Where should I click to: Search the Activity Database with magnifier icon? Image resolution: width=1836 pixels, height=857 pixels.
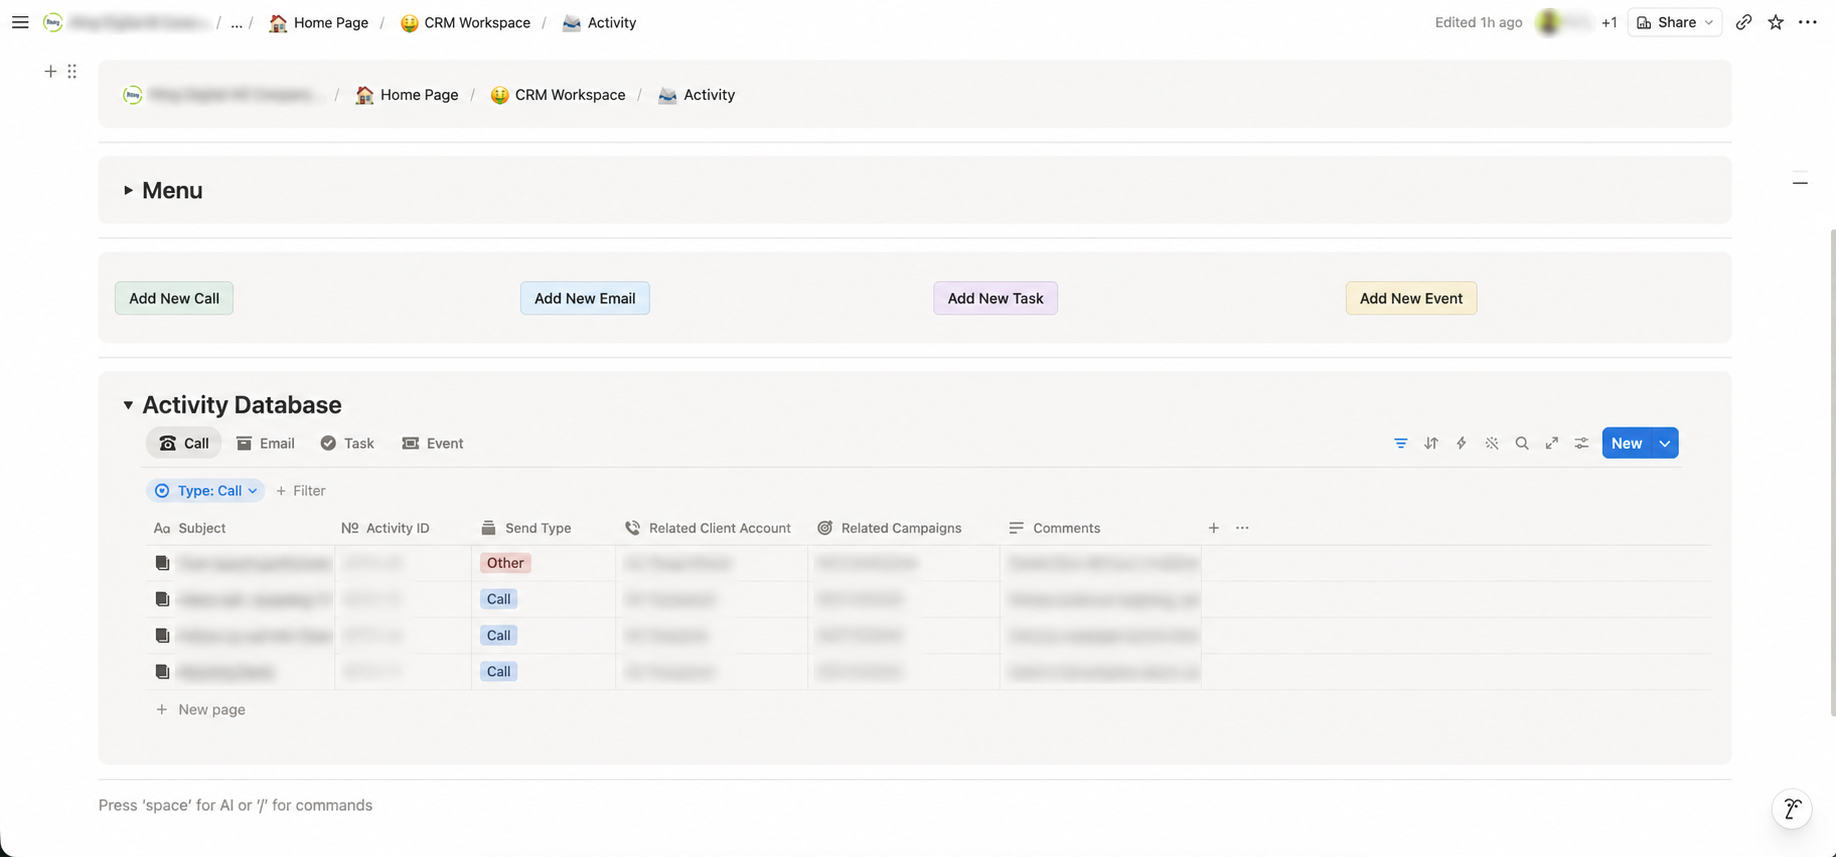pos(1522,443)
